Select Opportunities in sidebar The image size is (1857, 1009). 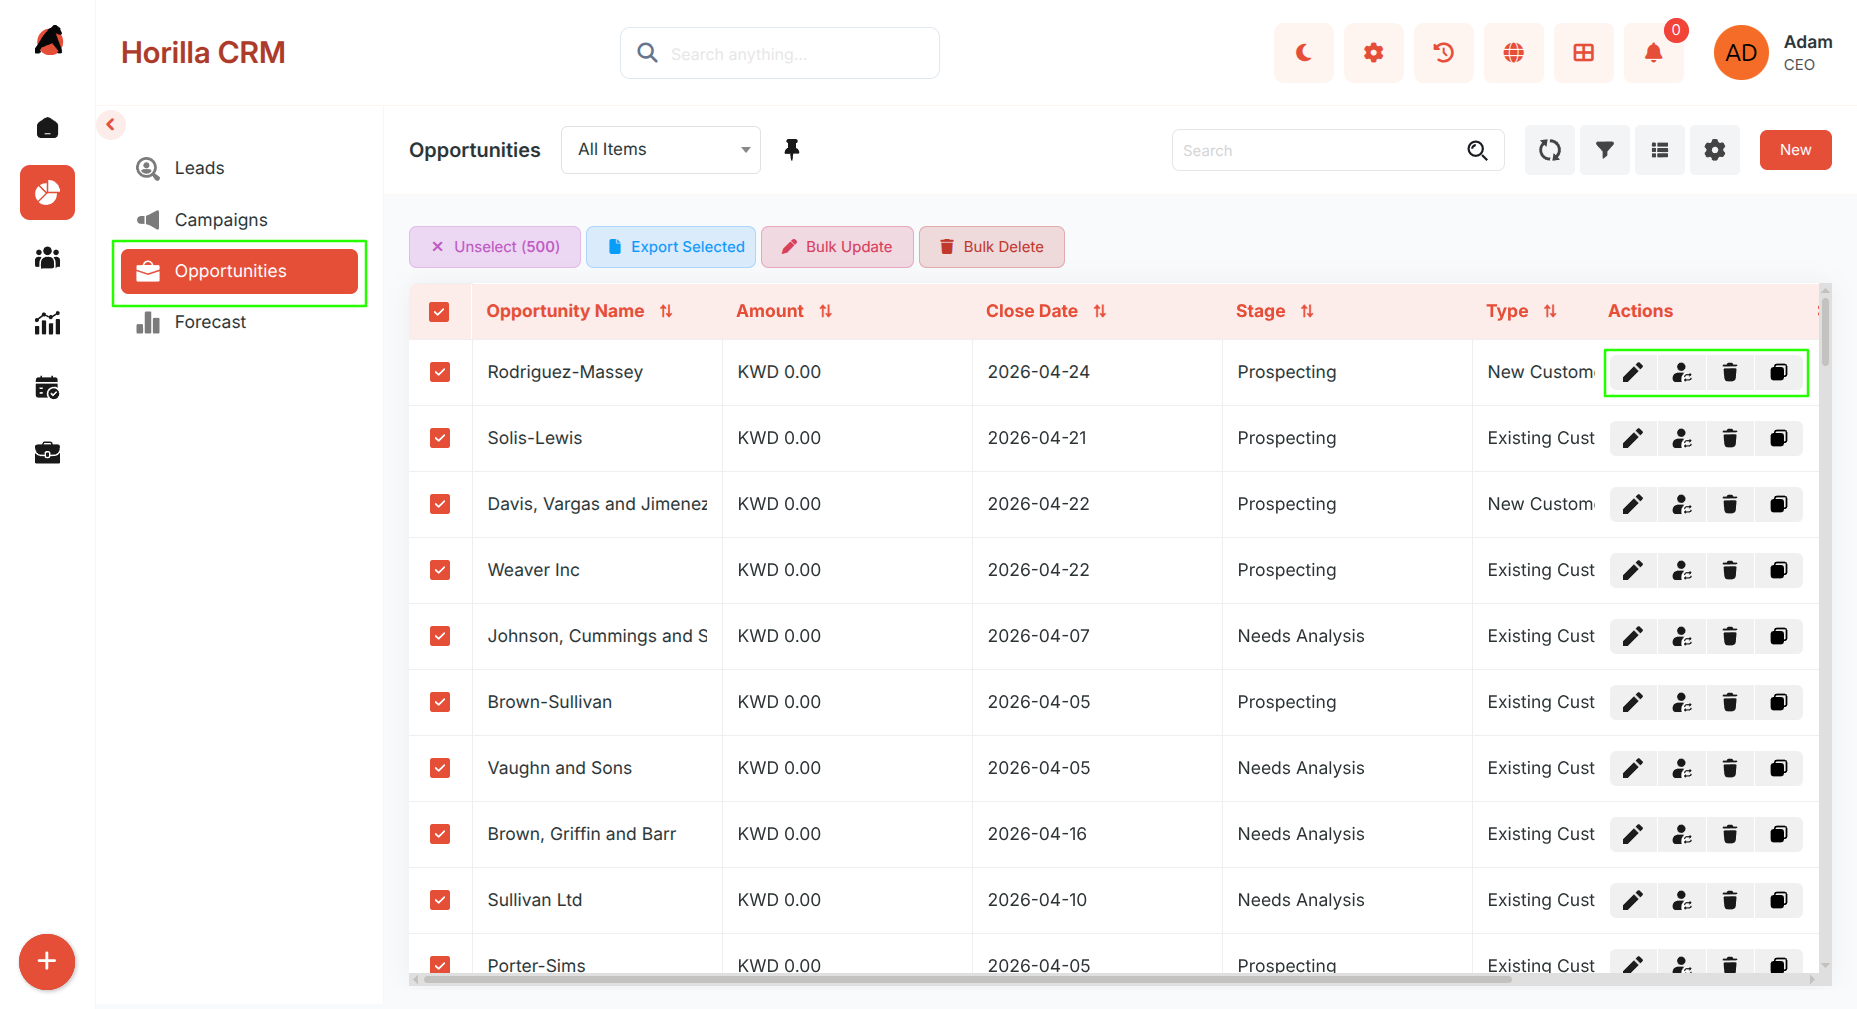[239, 272]
